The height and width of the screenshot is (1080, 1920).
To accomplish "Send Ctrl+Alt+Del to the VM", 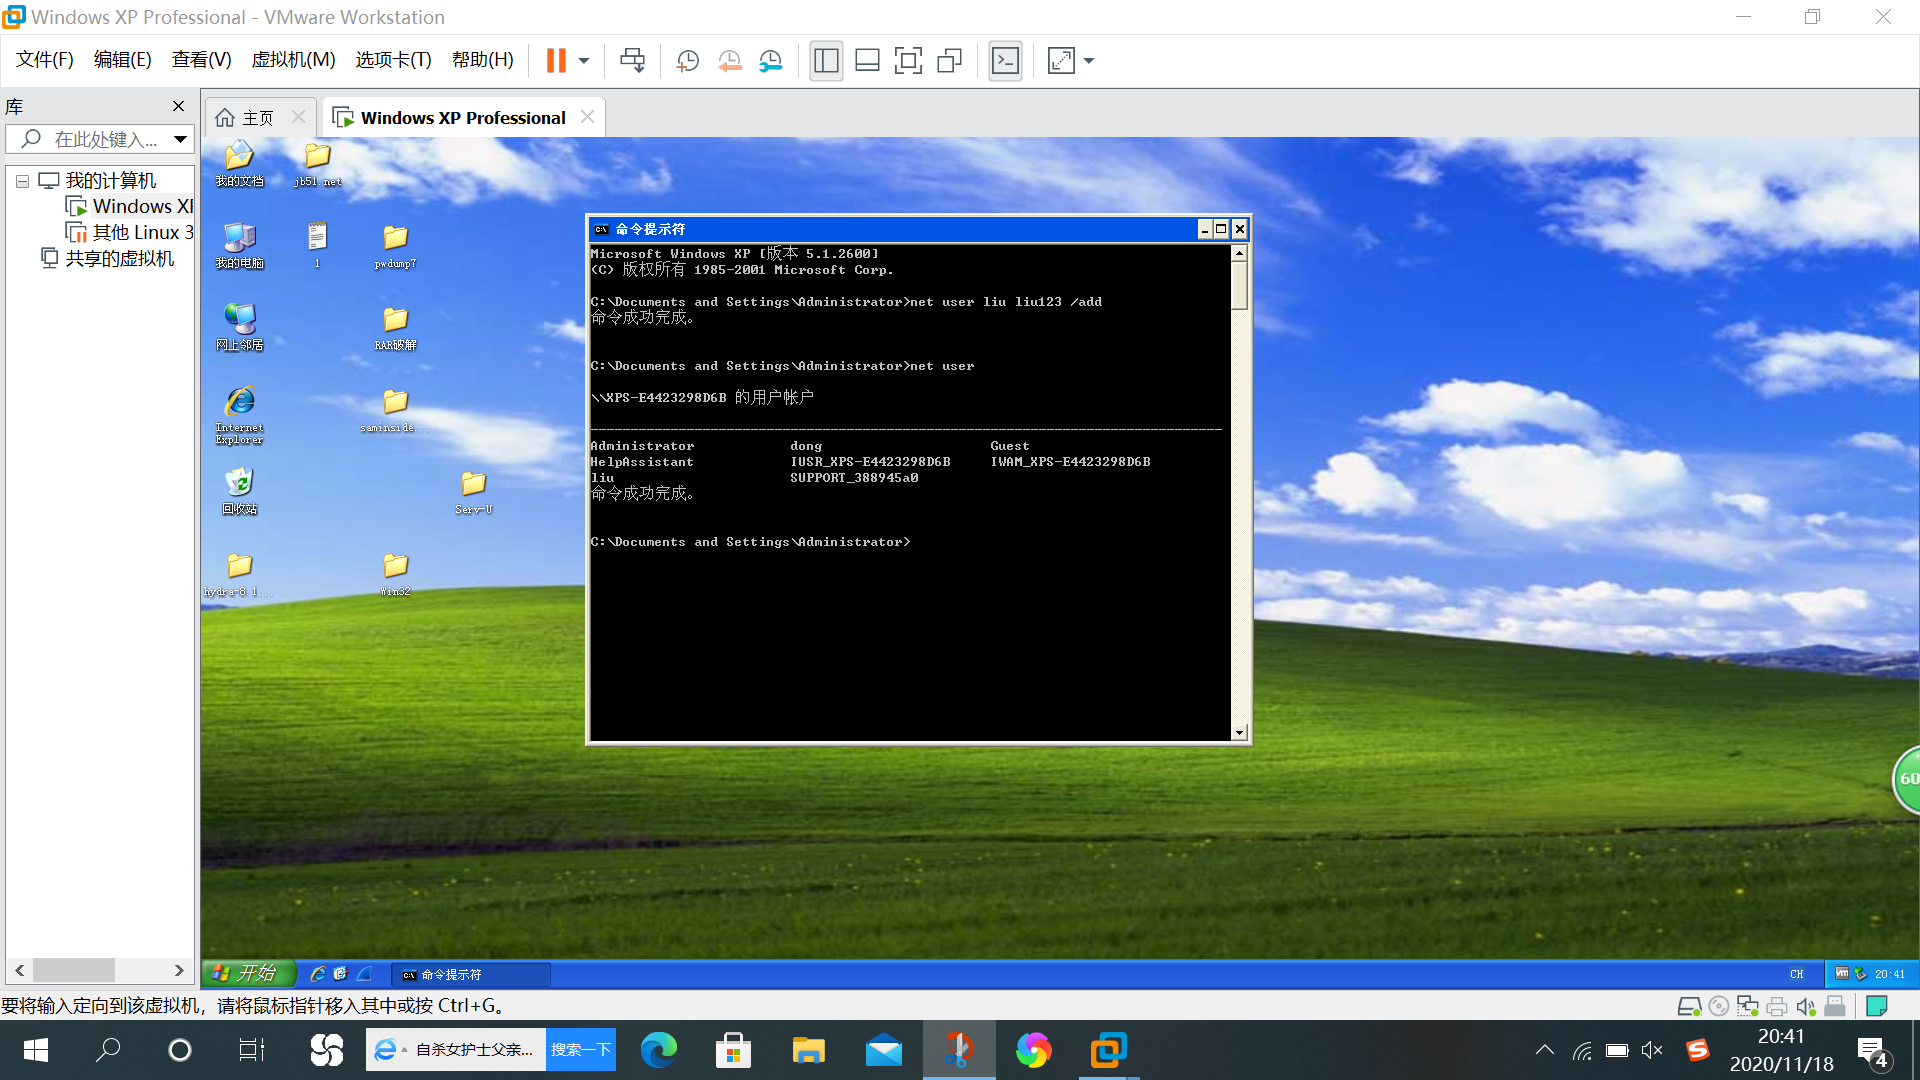I will pyautogui.click(x=632, y=61).
